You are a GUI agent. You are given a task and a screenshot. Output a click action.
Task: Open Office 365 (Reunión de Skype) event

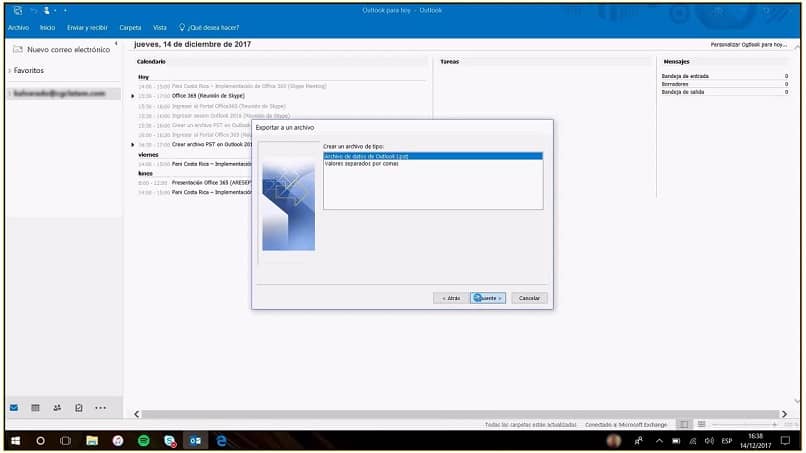208,96
